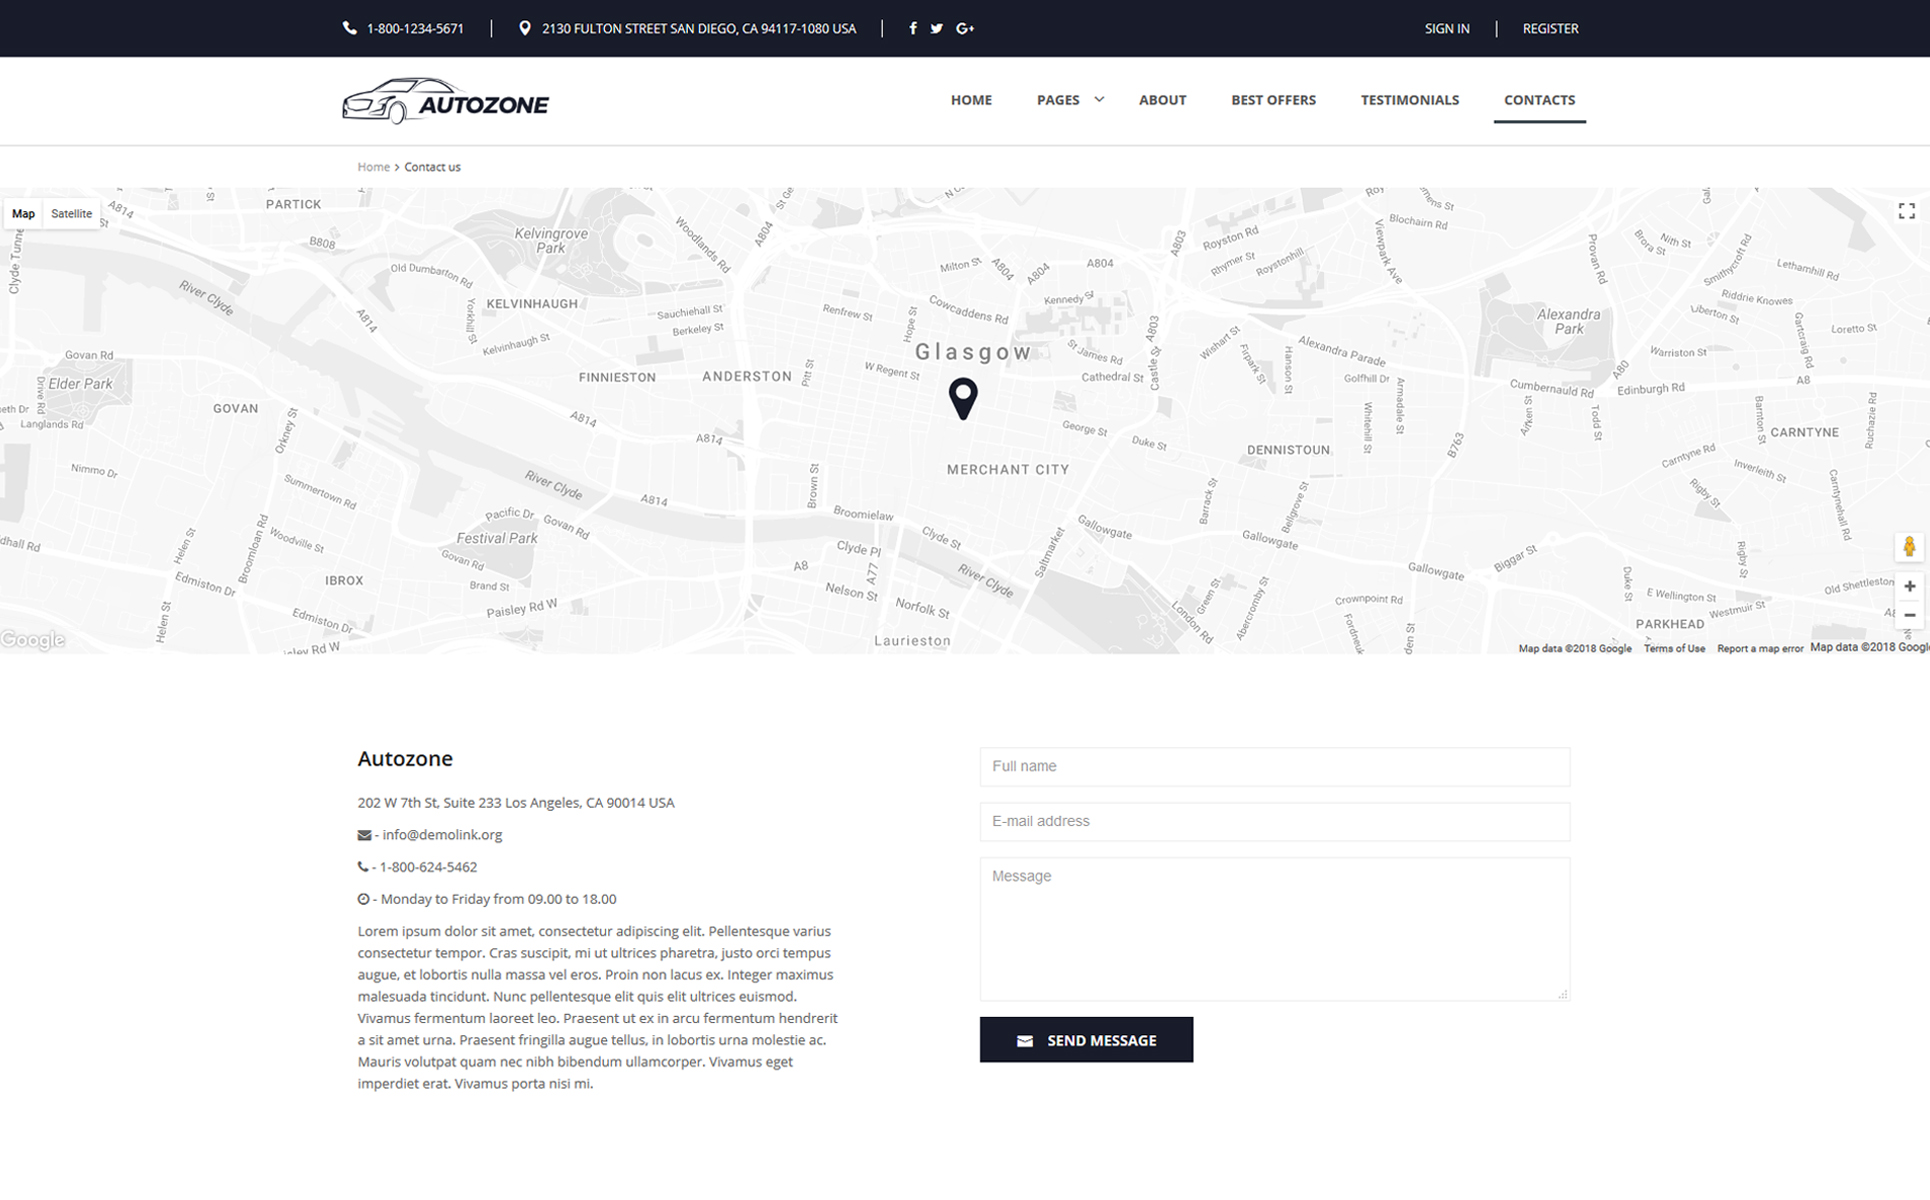The height and width of the screenshot is (1200, 1930).
Task: Click the phone icon next to 1-800-624-5462
Action: (x=363, y=867)
